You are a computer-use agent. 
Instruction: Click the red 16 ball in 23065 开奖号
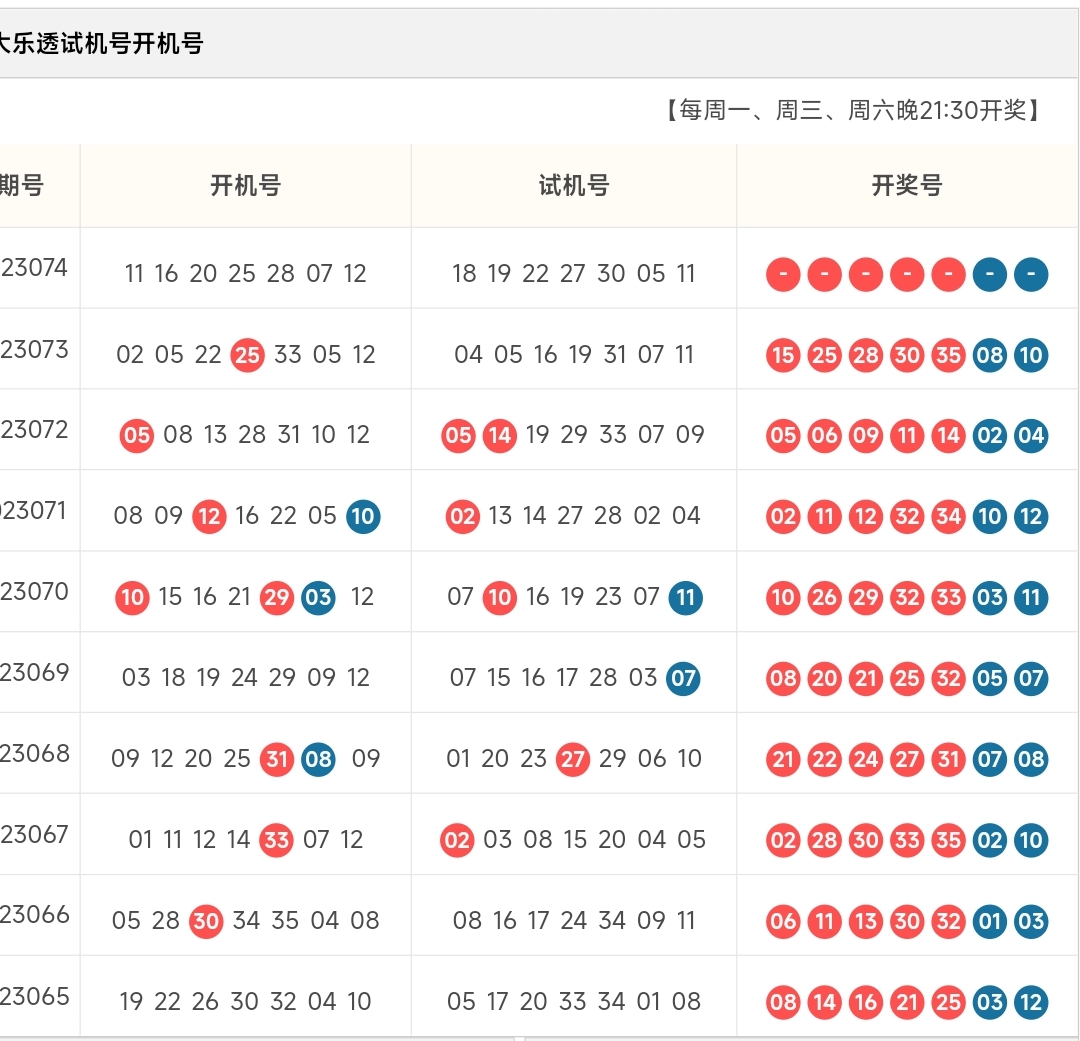point(866,1002)
